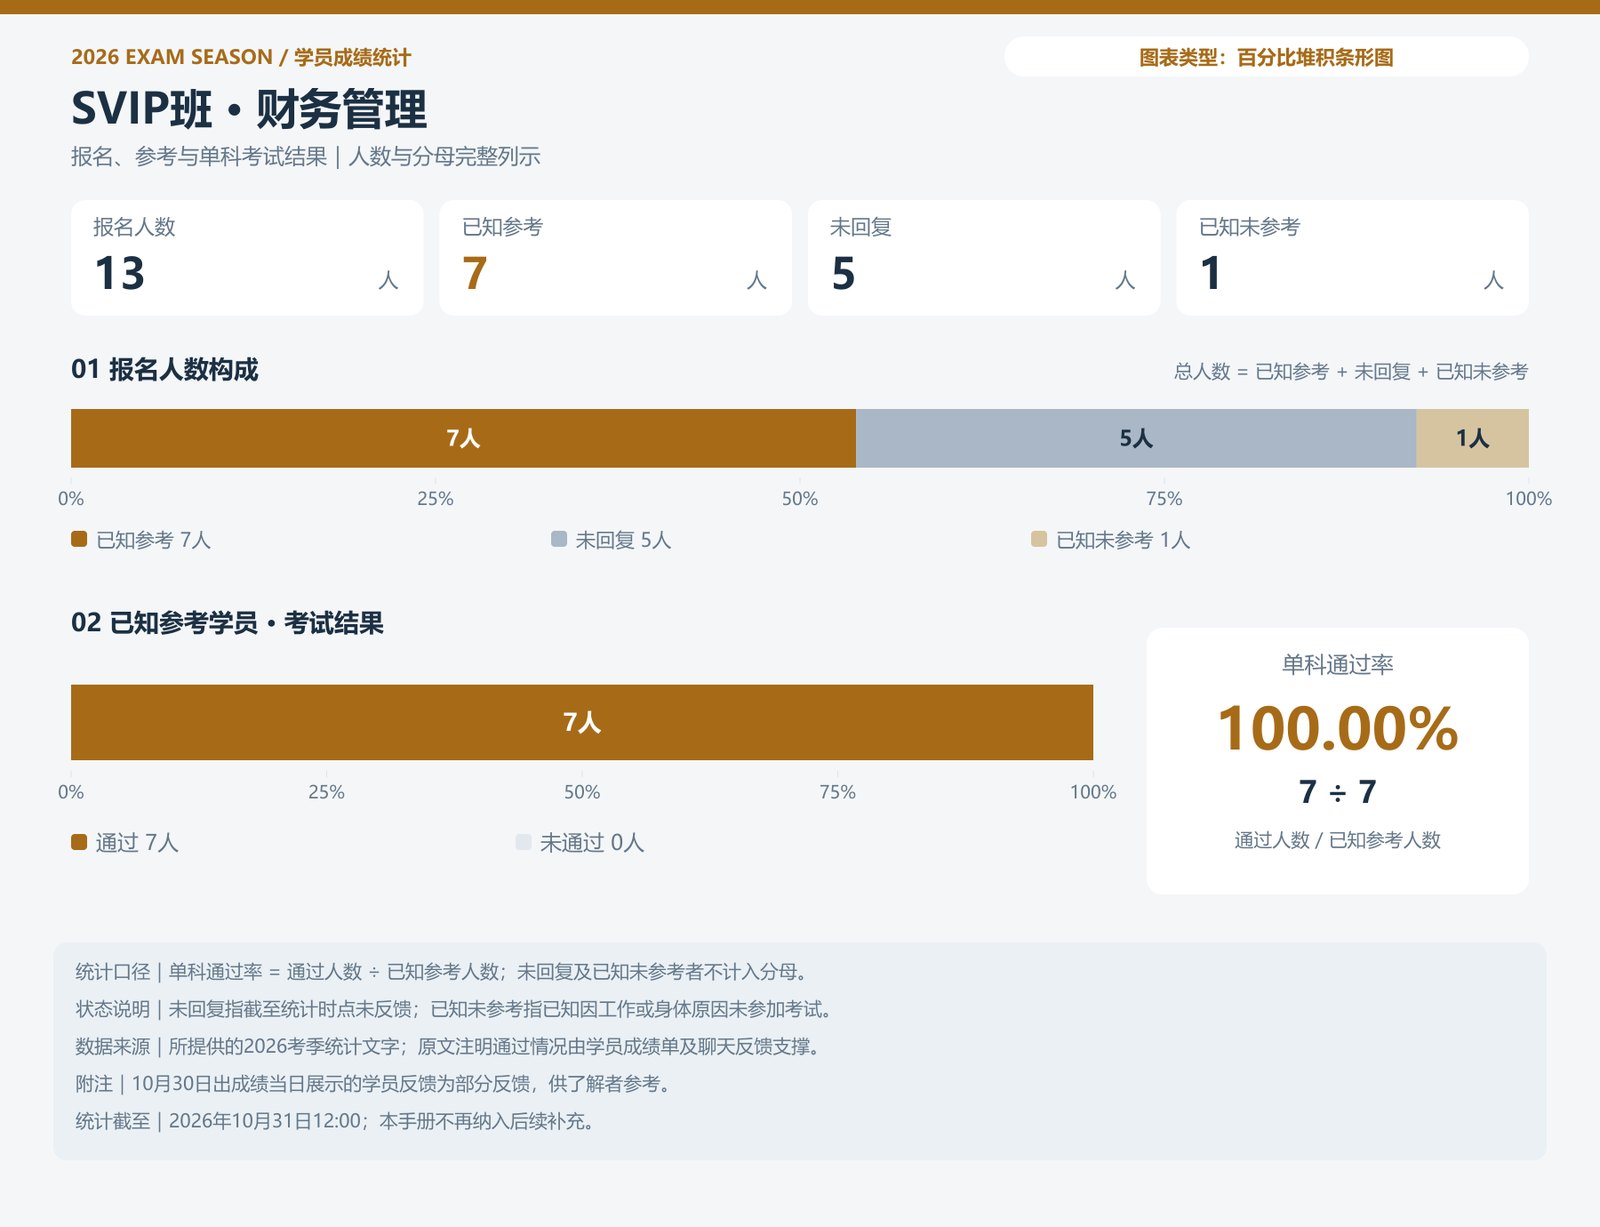
Task: Click the 统计口径 note line
Action: pos(445,972)
